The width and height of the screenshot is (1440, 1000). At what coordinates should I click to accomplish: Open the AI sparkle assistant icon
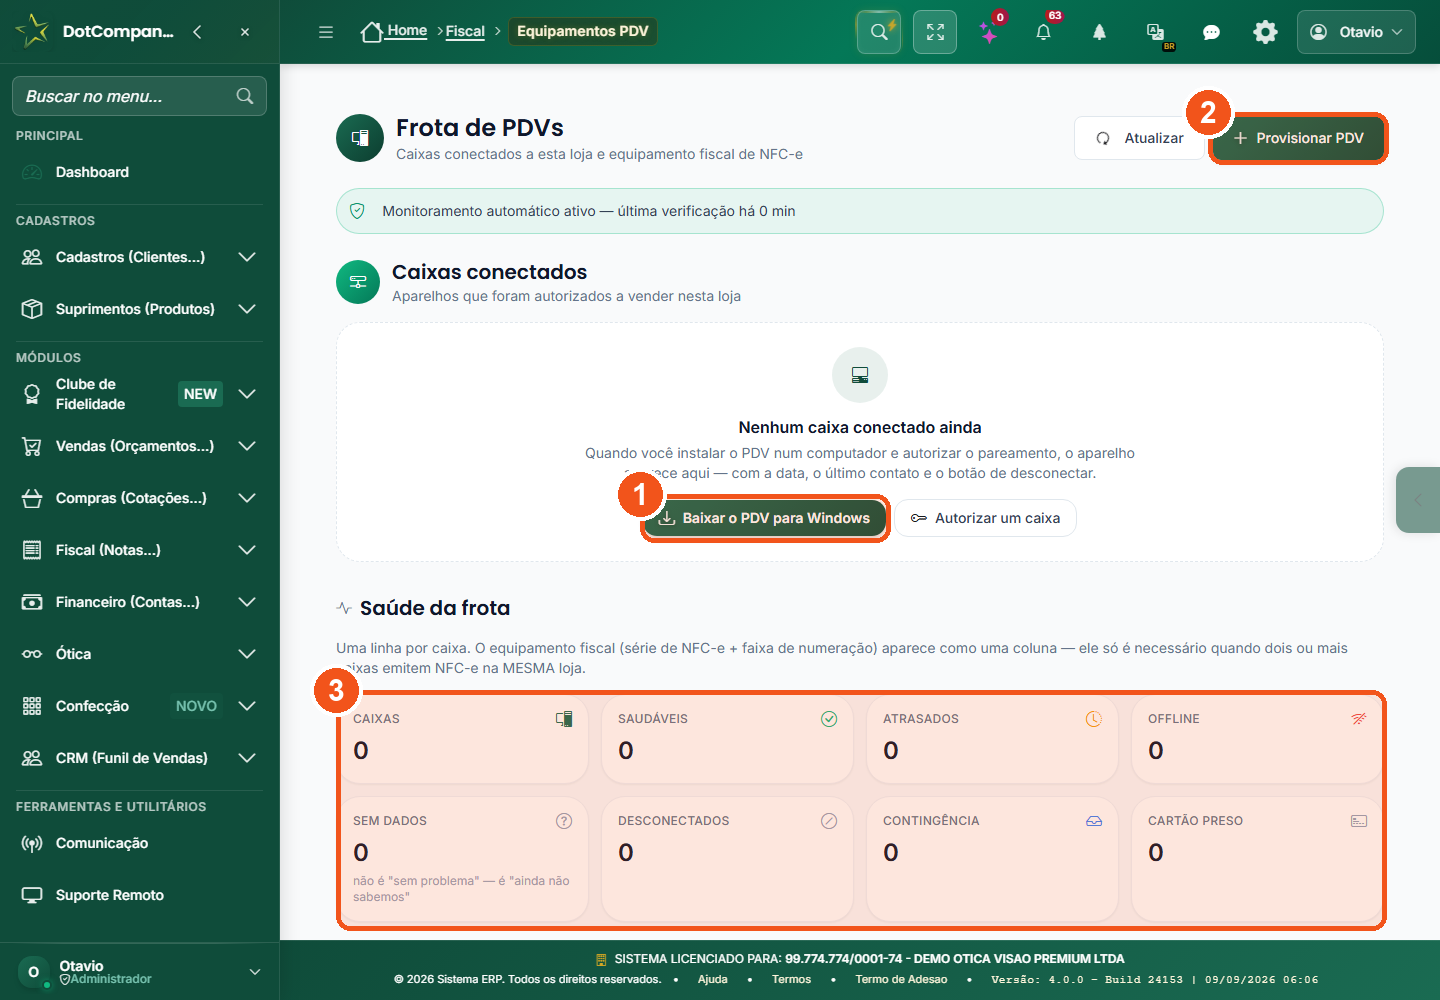click(990, 32)
